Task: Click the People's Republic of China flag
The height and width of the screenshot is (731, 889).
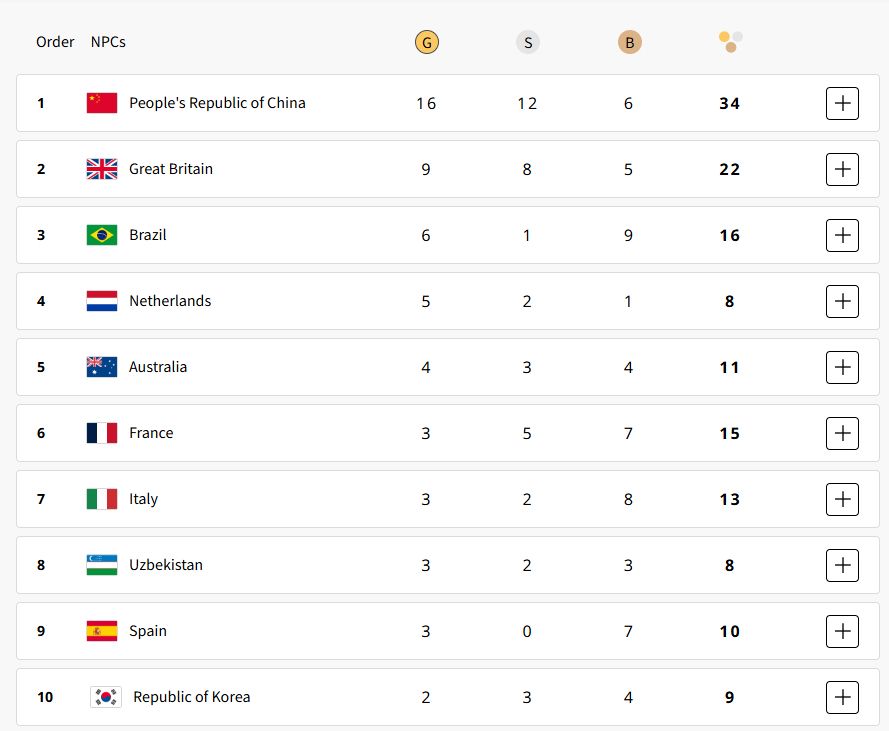Action: tap(102, 103)
